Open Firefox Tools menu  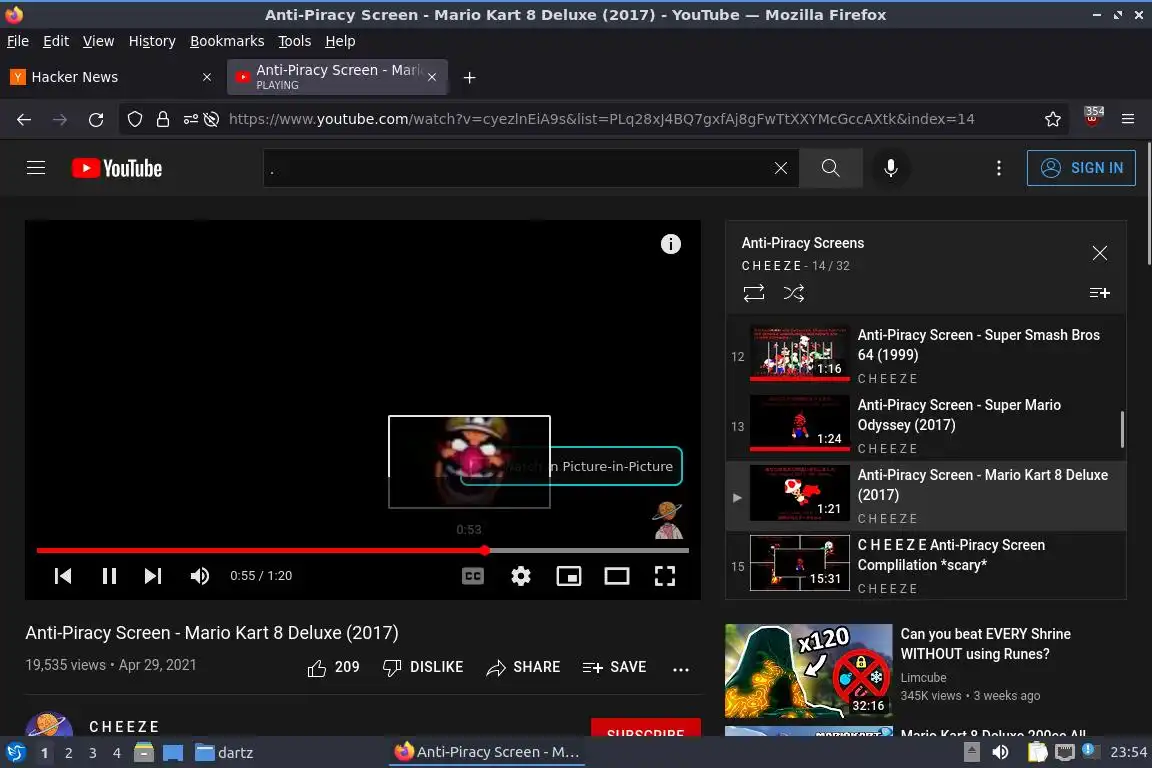pyautogui.click(x=295, y=41)
